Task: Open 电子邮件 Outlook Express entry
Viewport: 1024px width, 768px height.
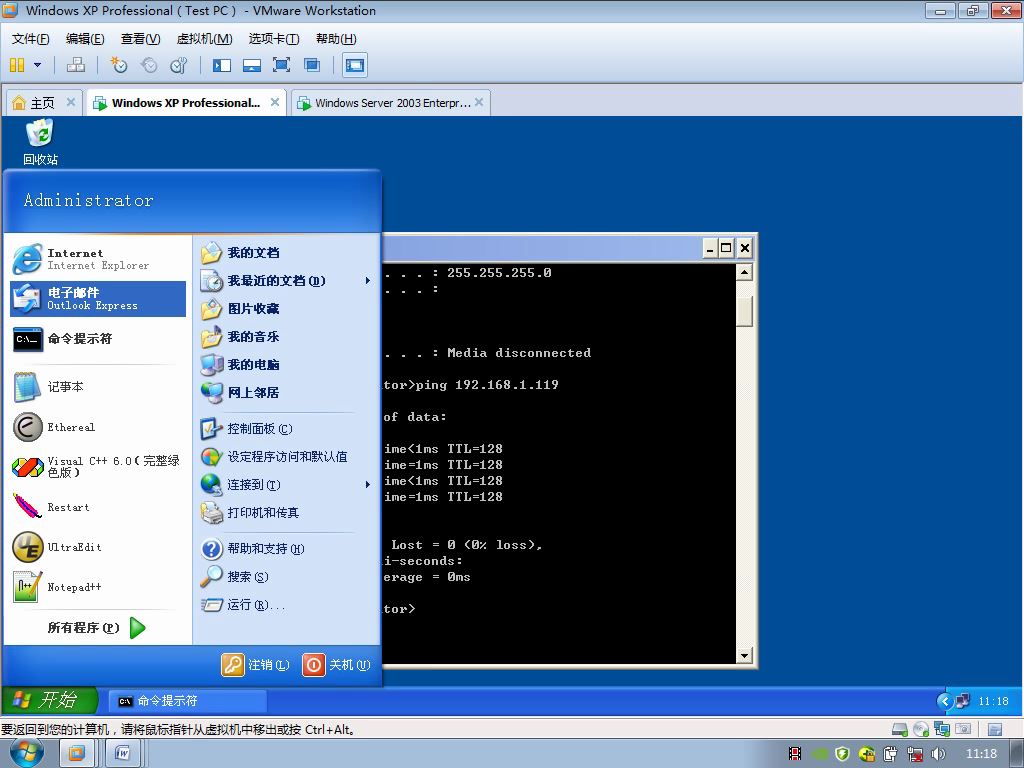Action: [x=98, y=298]
